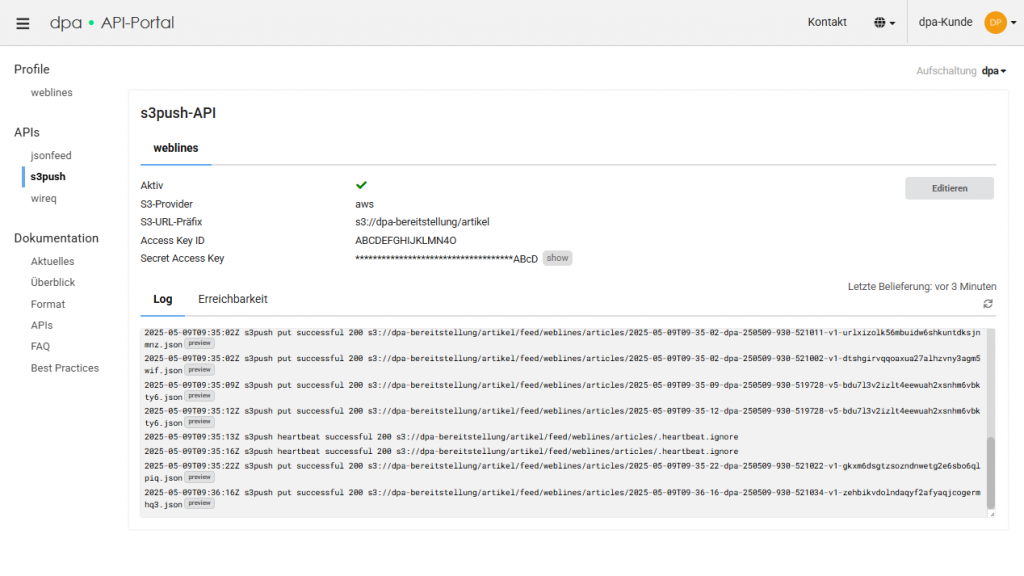Switch to the Erreichbarkeit tab

[232, 299]
